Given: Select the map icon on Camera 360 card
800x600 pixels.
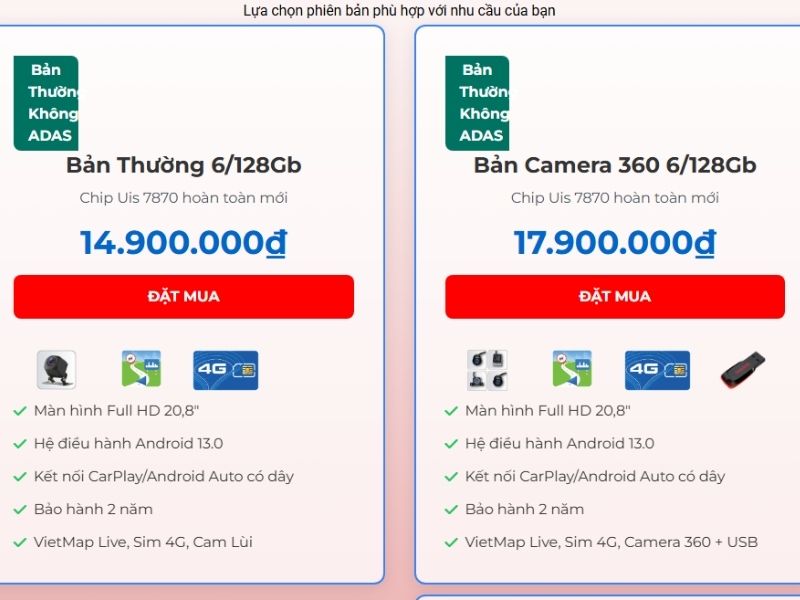Looking at the screenshot, I should pyautogui.click(x=572, y=368).
